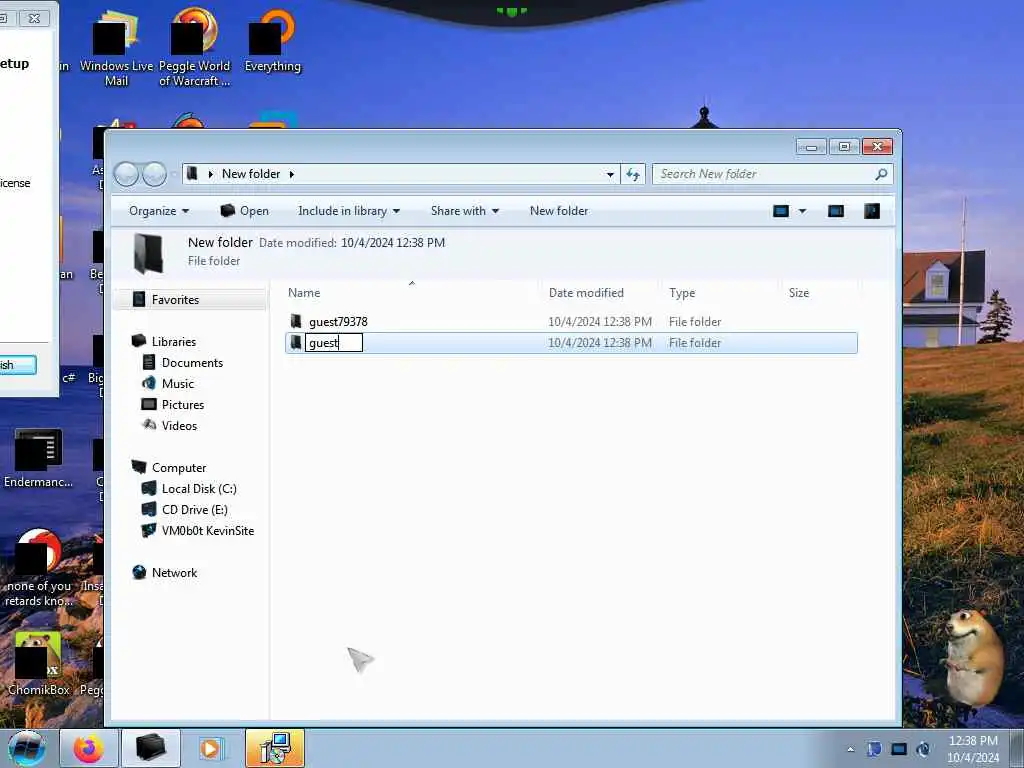This screenshot has height=768, width=1024.
Task: Open the 'none of you' desktop shortcut
Action: (38, 567)
